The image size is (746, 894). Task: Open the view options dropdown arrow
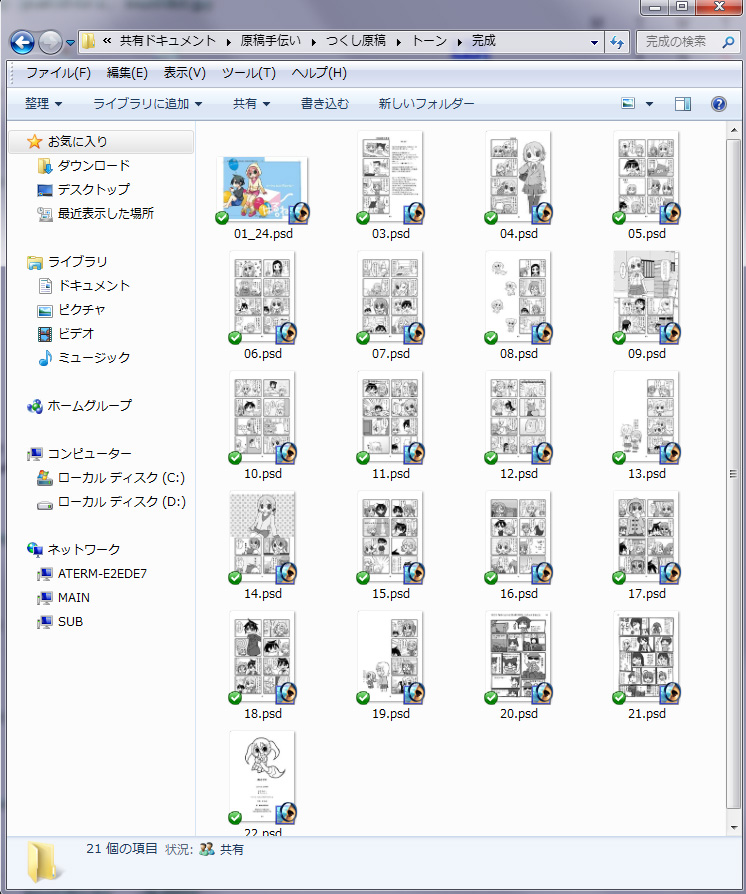[x=649, y=104]
